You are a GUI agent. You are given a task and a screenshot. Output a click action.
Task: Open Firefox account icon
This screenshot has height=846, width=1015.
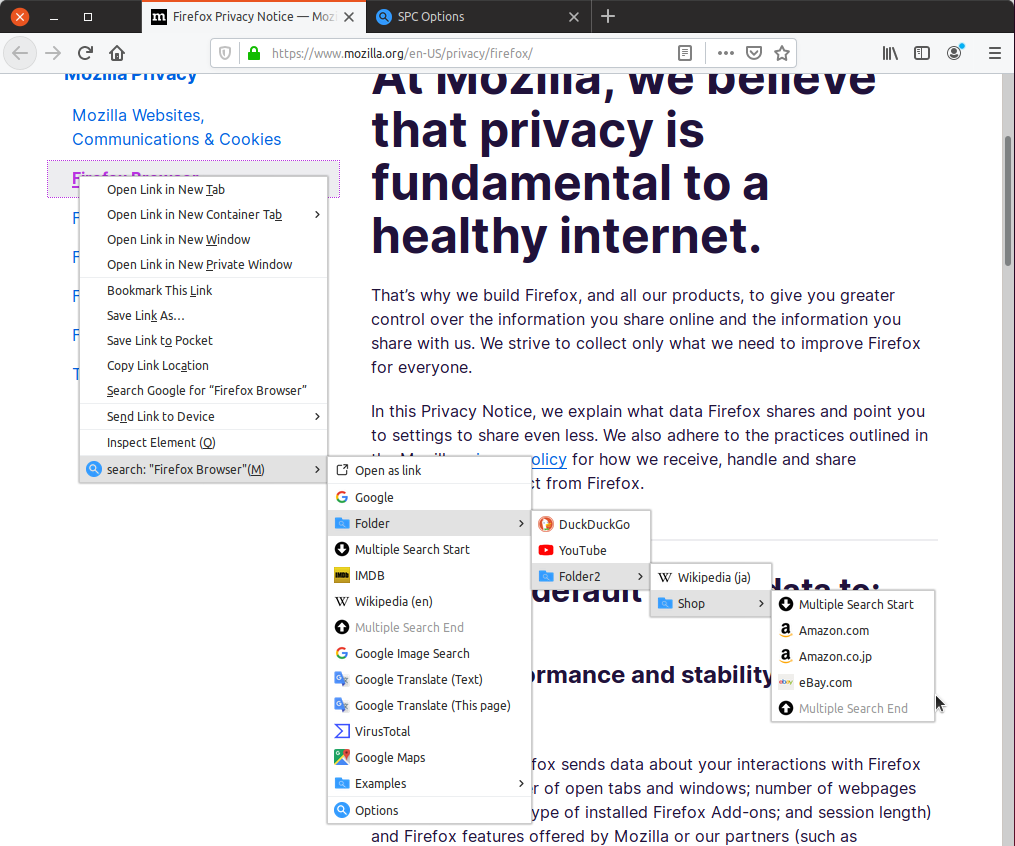click(x=955, y=53)
